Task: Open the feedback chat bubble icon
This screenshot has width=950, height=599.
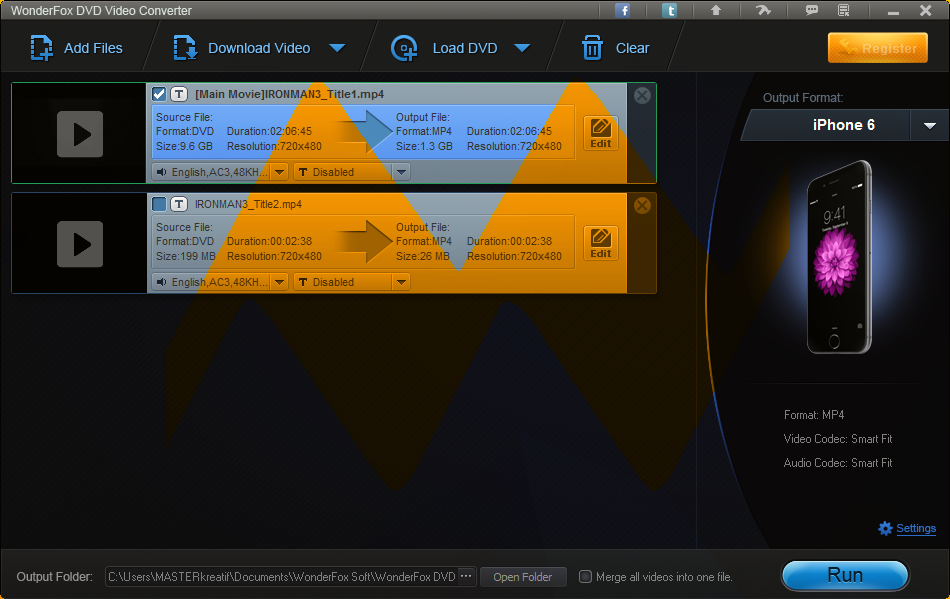Action: click(x=811, y=10)
